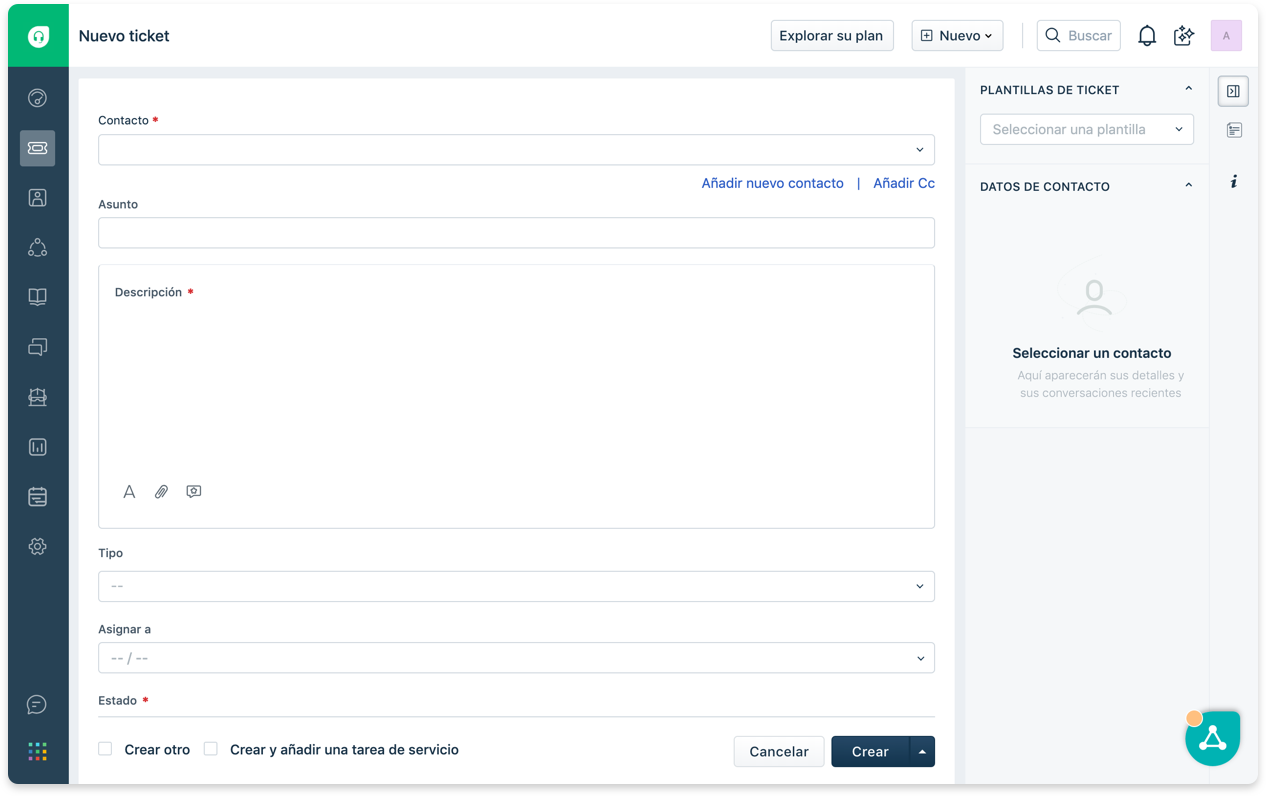Collapse the Datos de contacto section
Image resolution: width=1266 pixels, height=796 pixels.
point(1188,186)
